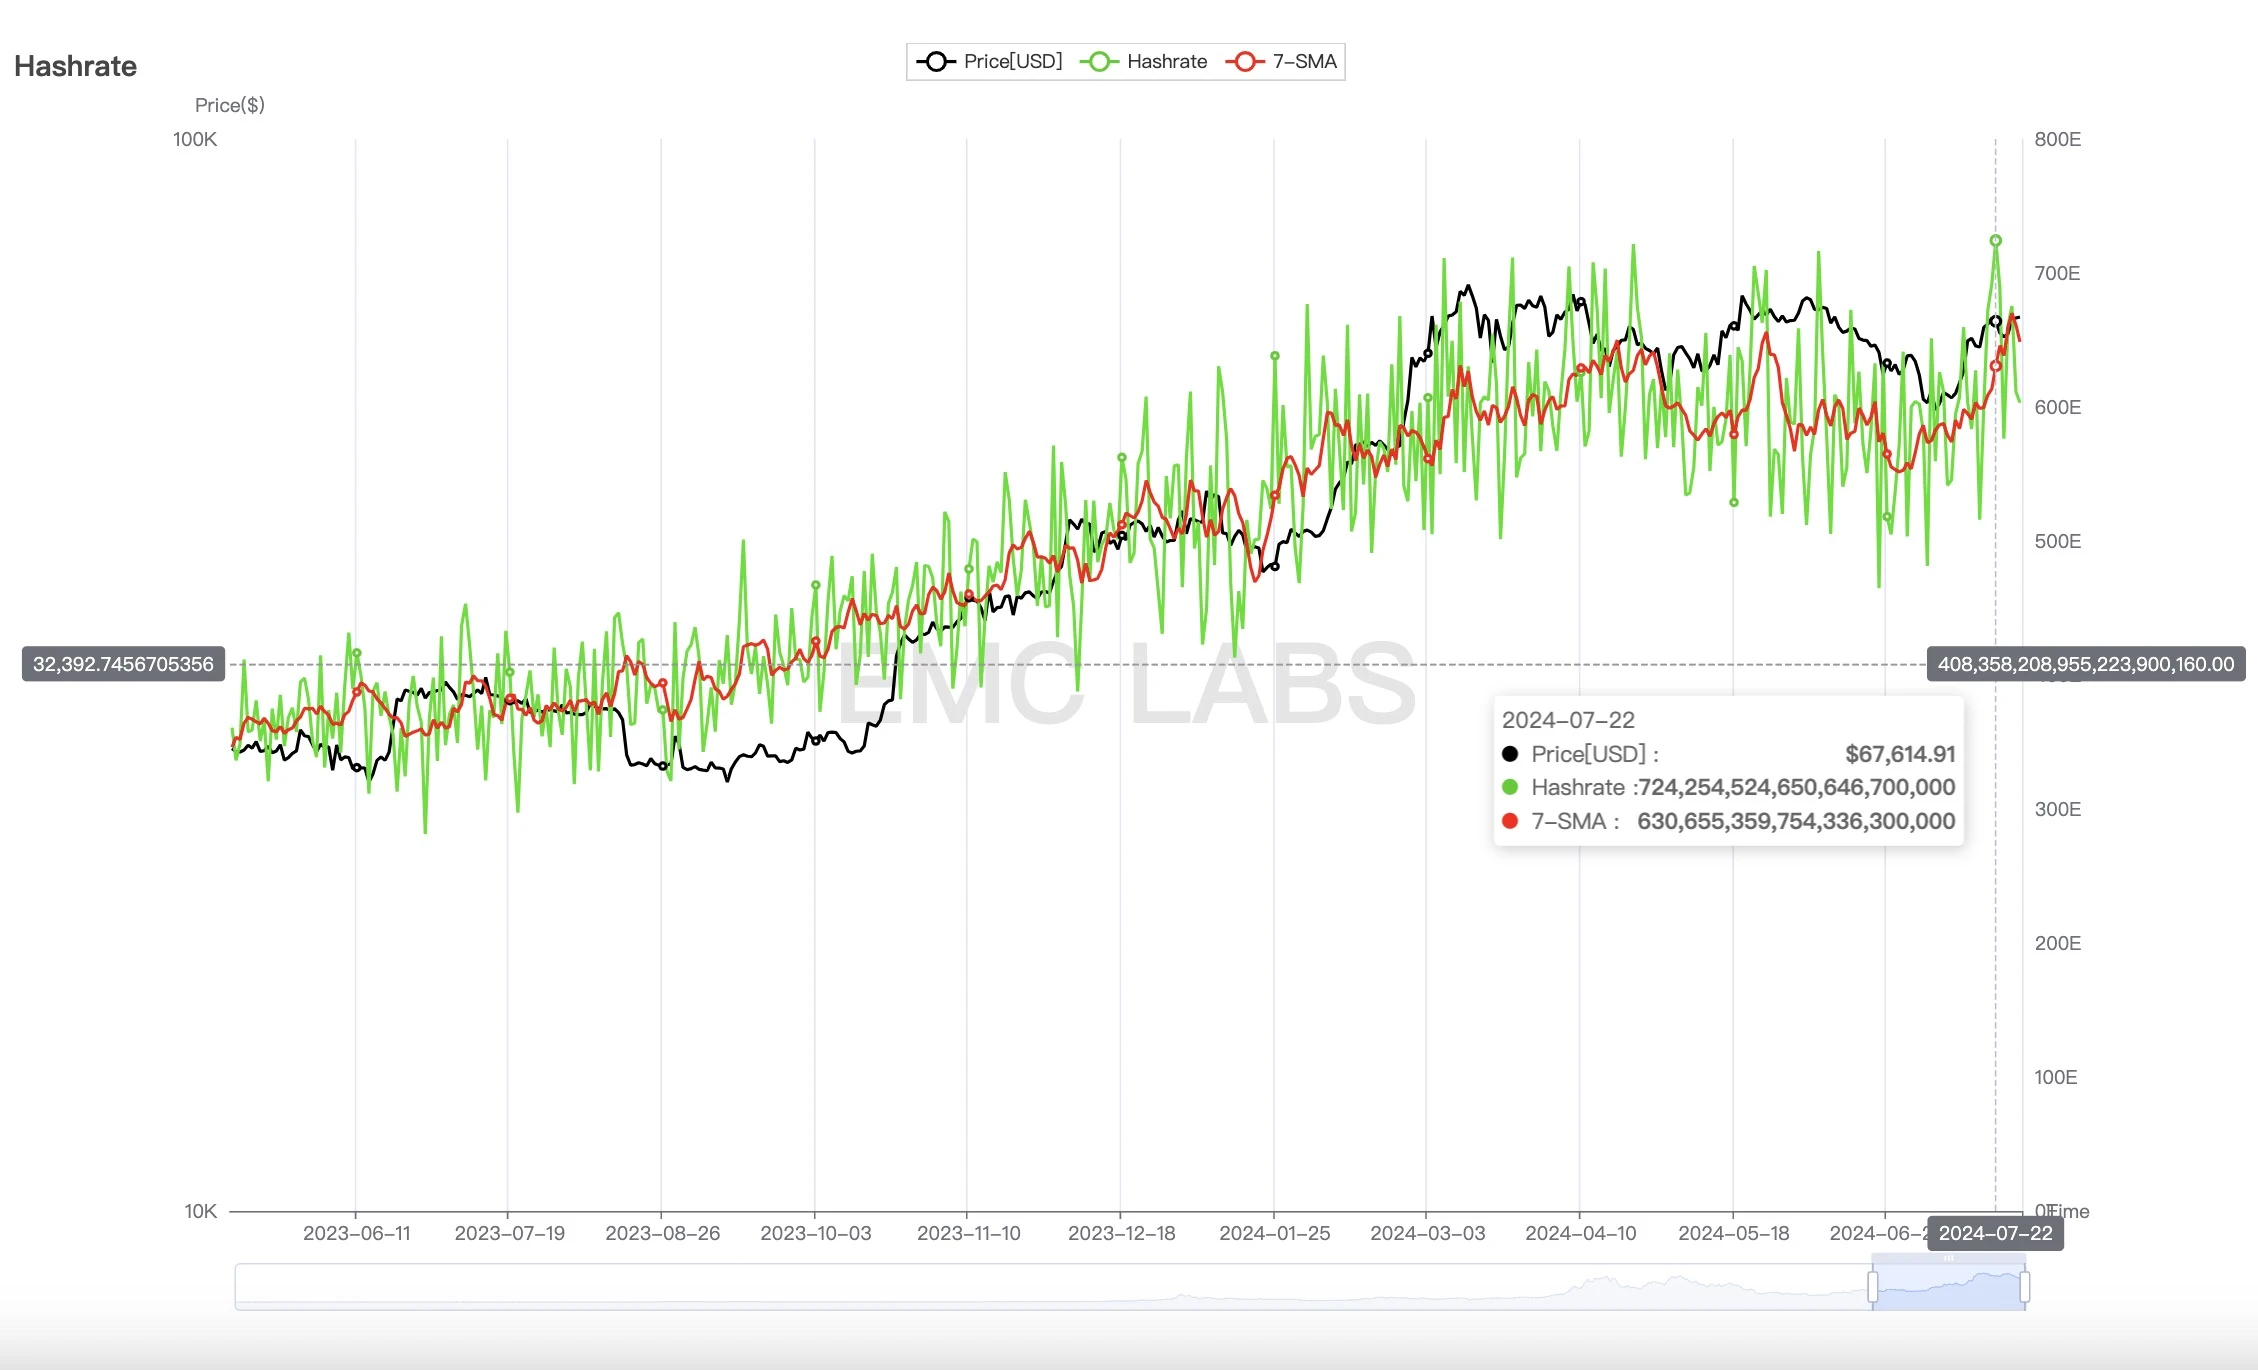Click left handle of the data zoom slider

[1873, 1287]
